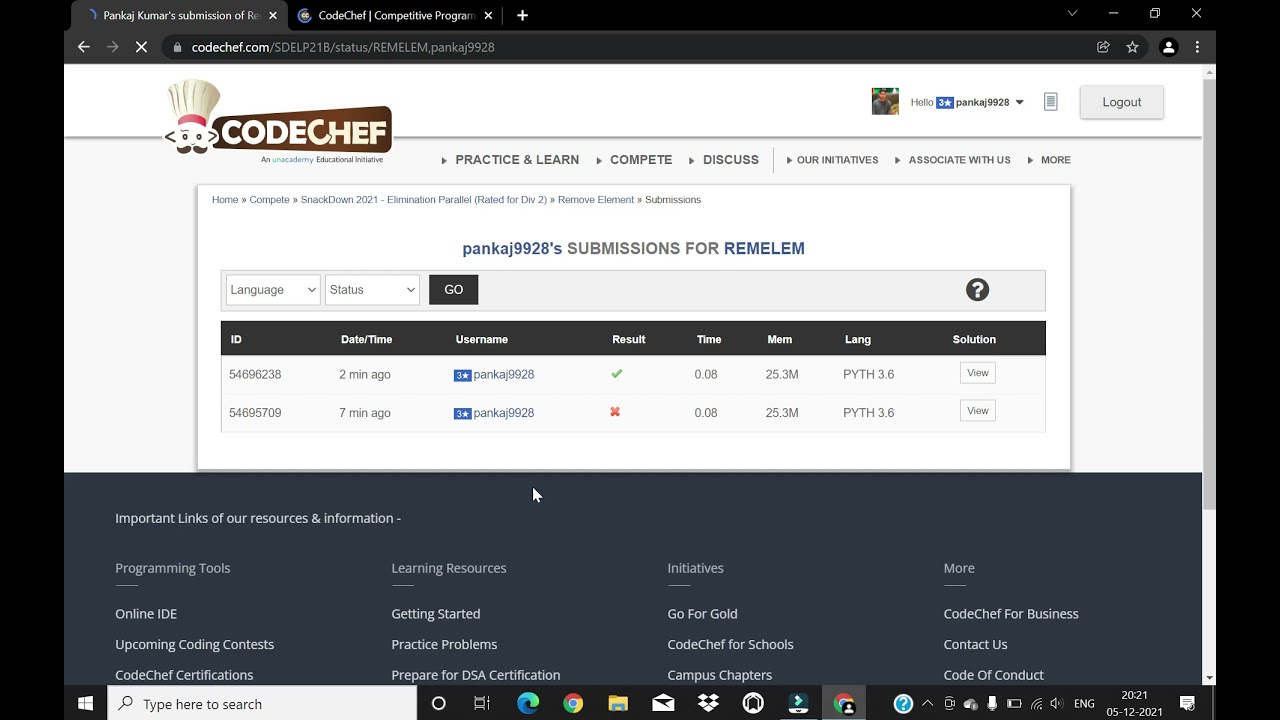Click the microphone tray icon

click(x=992, y=704)
